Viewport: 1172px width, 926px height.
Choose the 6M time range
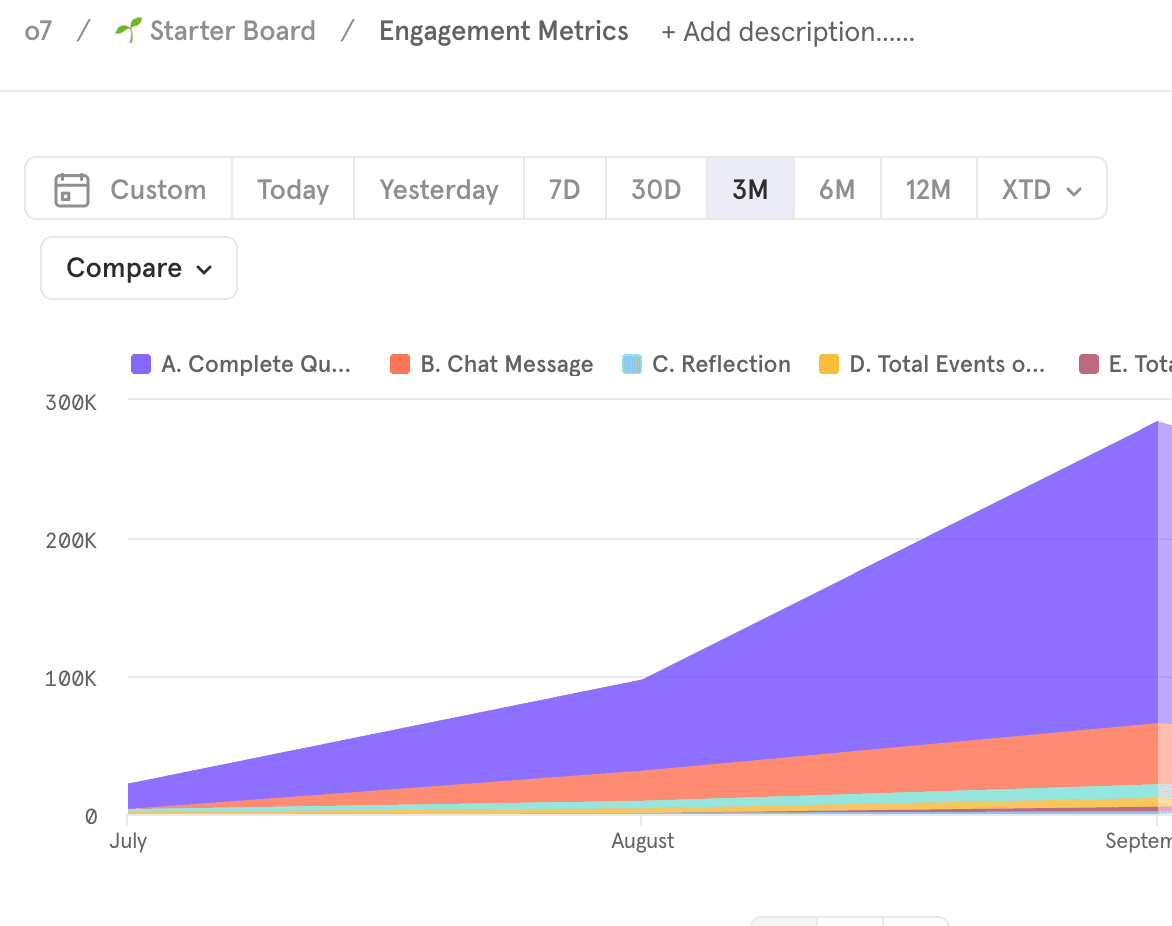point(837,189)
